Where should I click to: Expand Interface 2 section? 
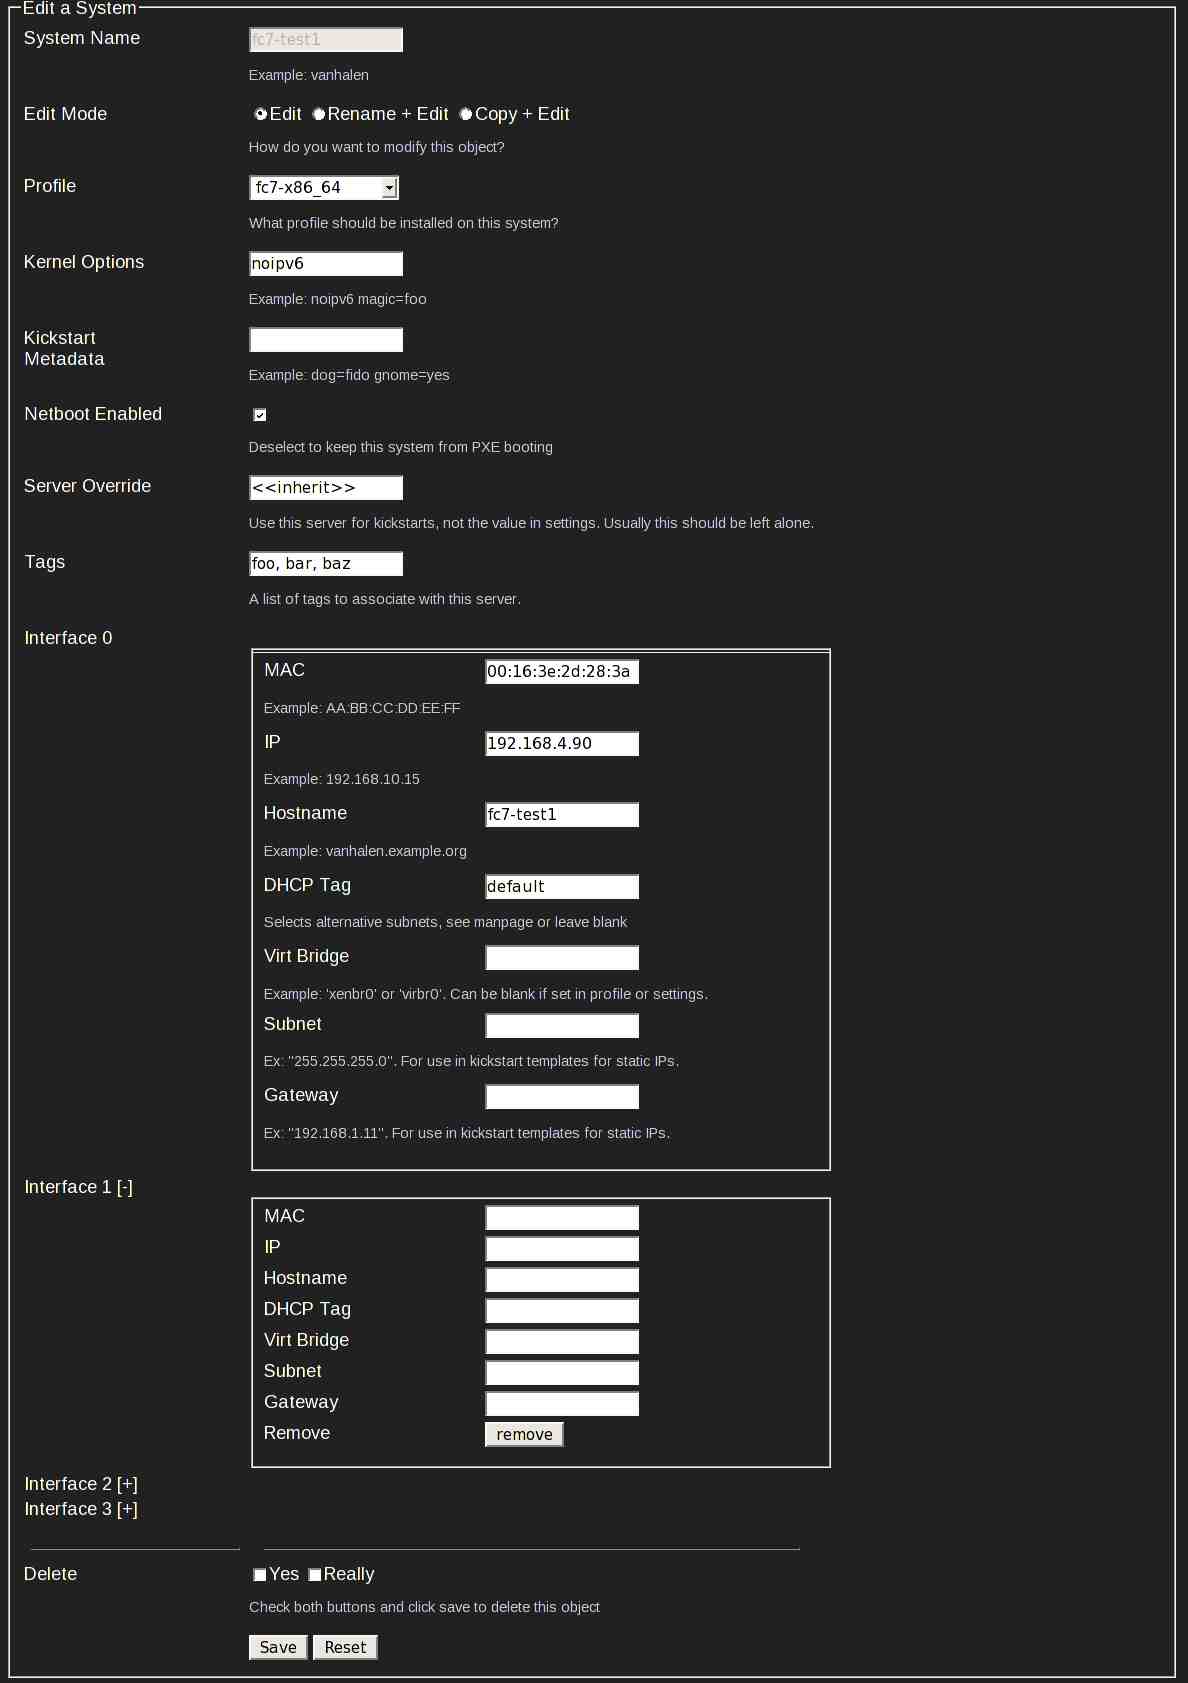pos(127,1484)
